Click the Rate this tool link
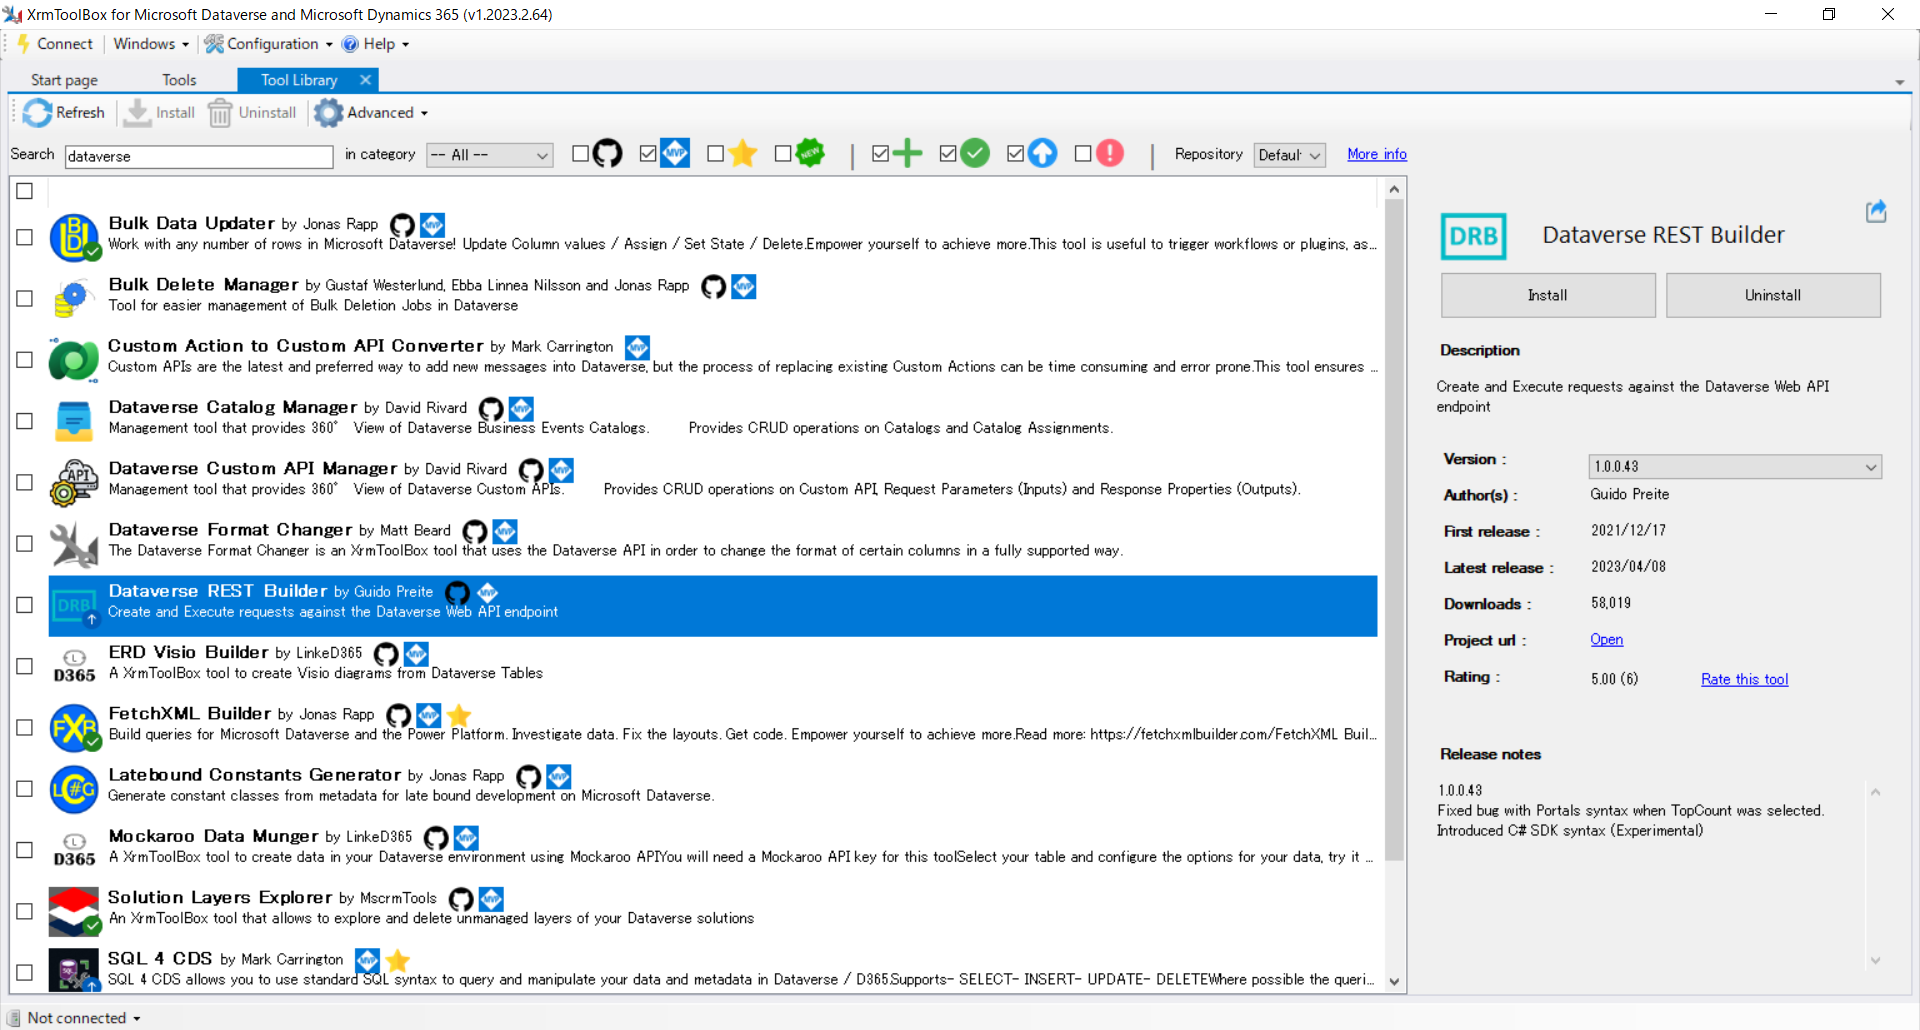Screen dimensions: 1920x1030 click(1745, 679)
